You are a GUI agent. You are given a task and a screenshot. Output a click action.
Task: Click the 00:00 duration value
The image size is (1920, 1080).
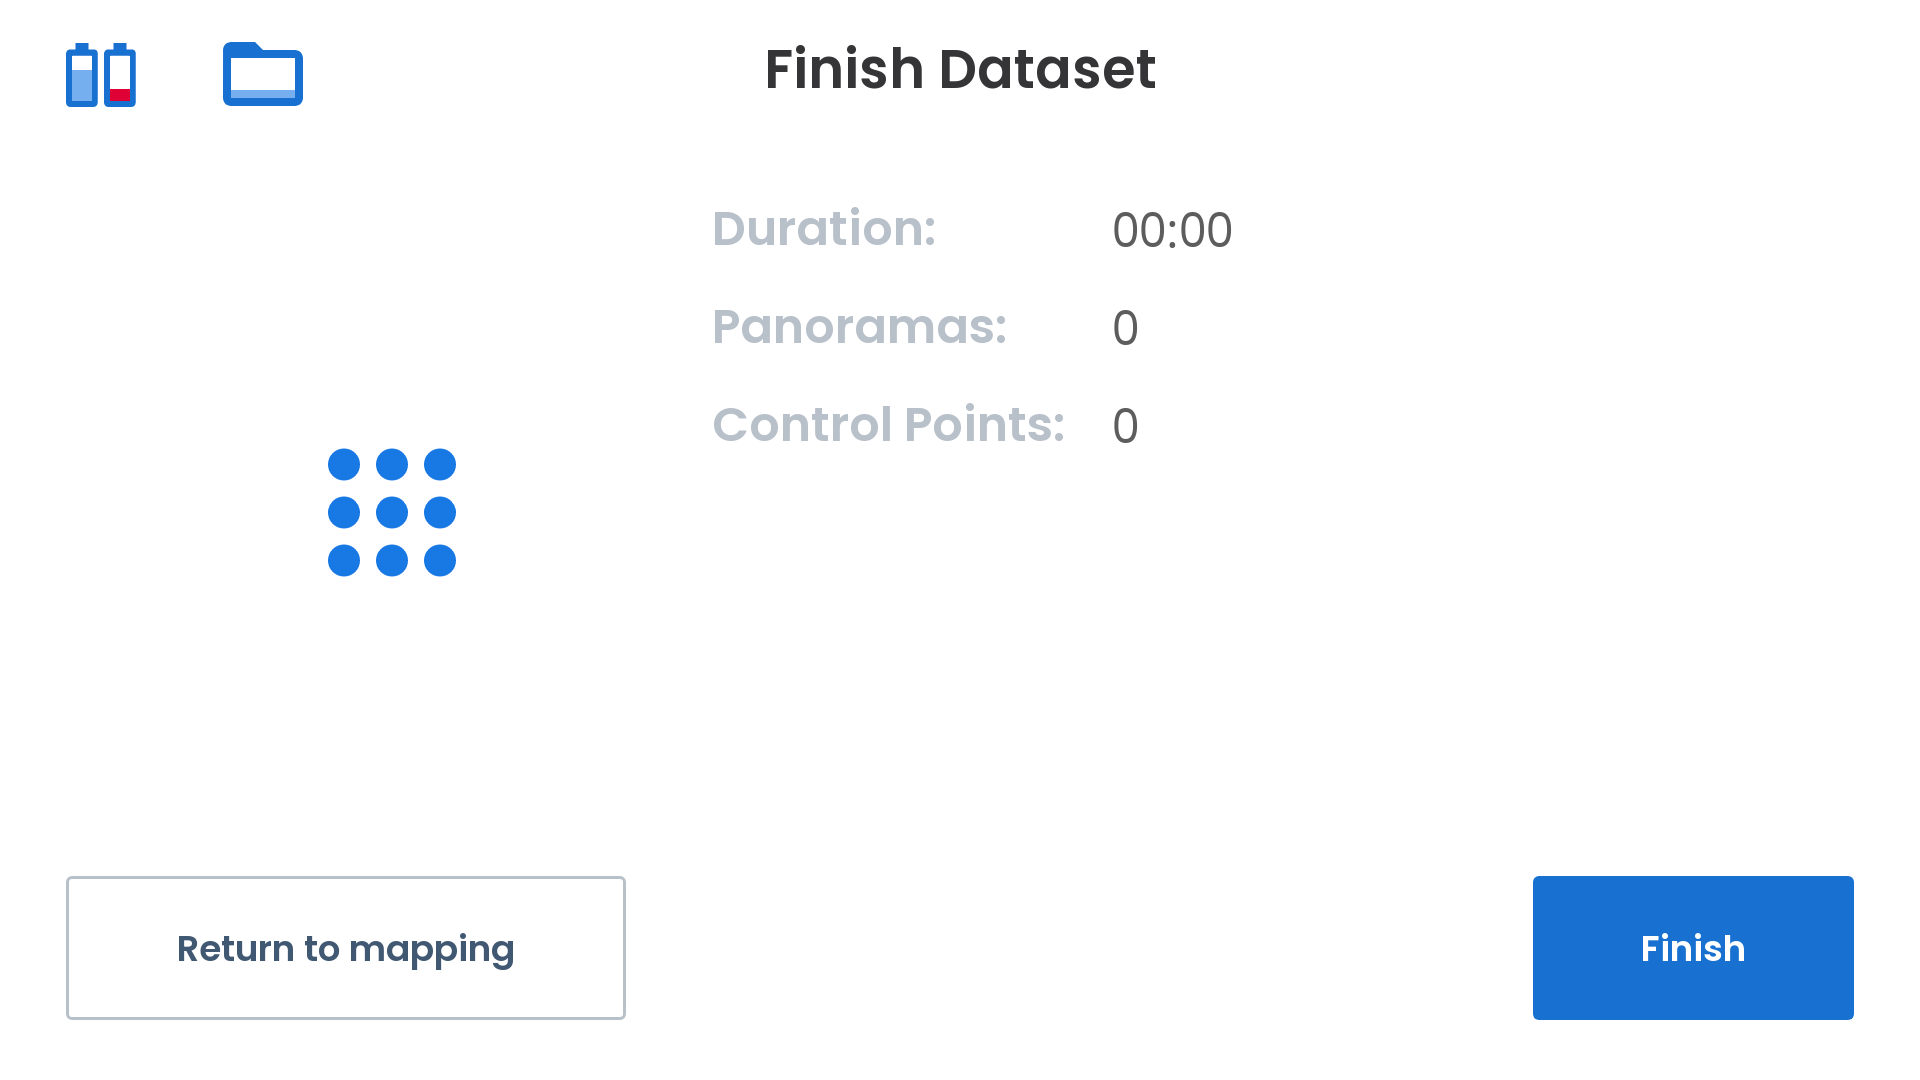(1172, 231)
